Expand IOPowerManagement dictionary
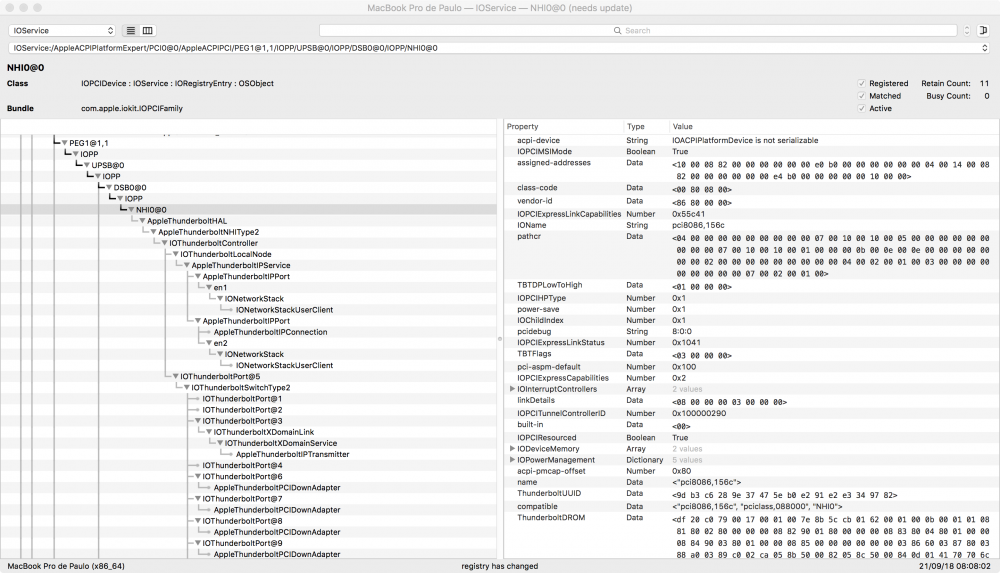1000x573 pixels. [x=512, y=459]
